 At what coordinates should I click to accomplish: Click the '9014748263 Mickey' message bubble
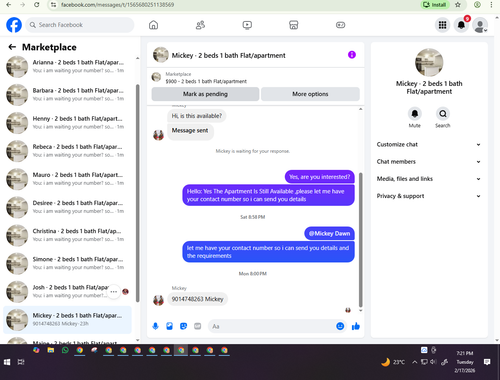[197, 299]
